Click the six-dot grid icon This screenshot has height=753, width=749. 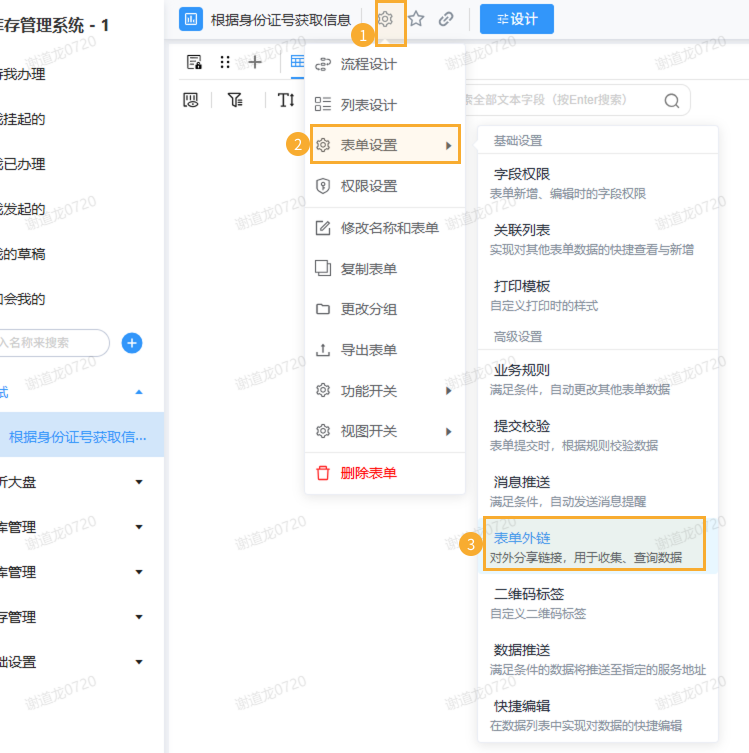[225, 62]
